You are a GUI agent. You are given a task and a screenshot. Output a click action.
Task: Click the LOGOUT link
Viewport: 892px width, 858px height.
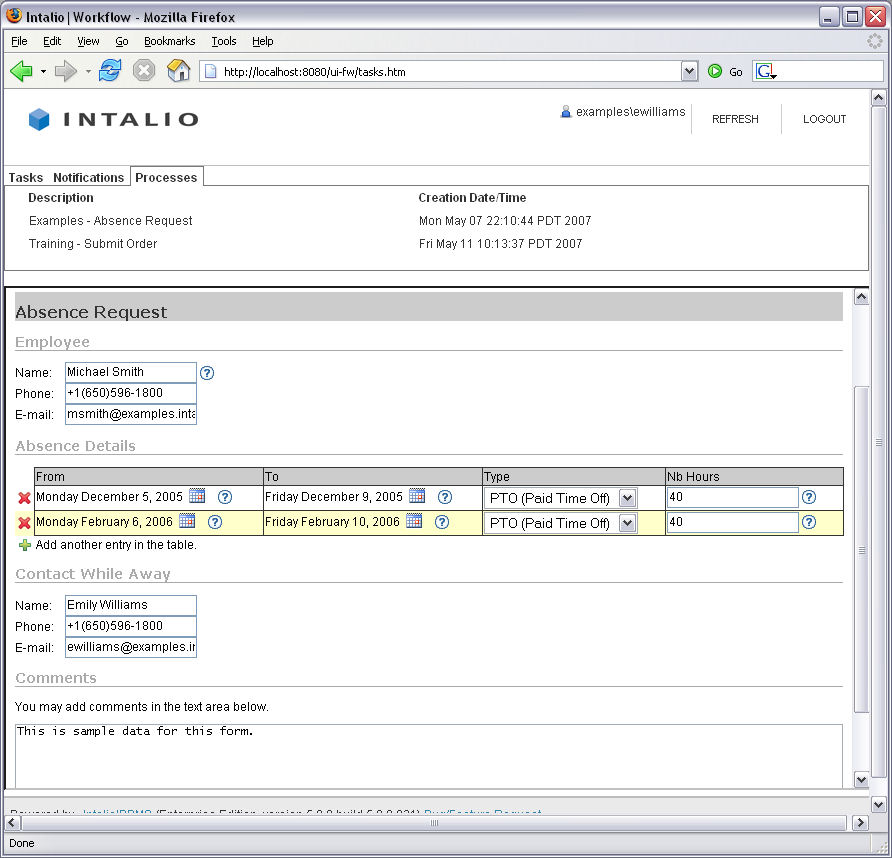824,119
